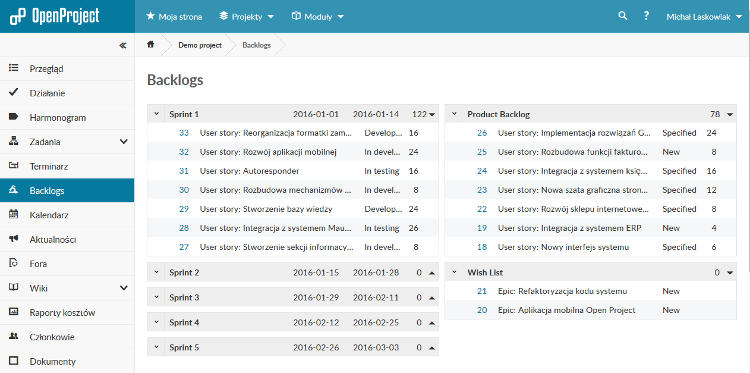Open Sprint 5 menu arrow
This screenshot has width=750, height=373.
[x=432, y=348]
